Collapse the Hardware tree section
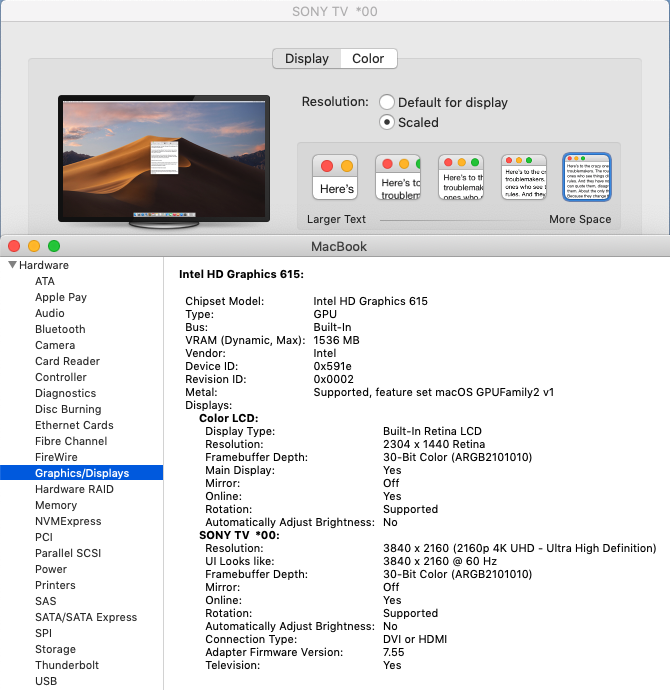The height and width of the screenshot is (690, 670). (12, 264)
